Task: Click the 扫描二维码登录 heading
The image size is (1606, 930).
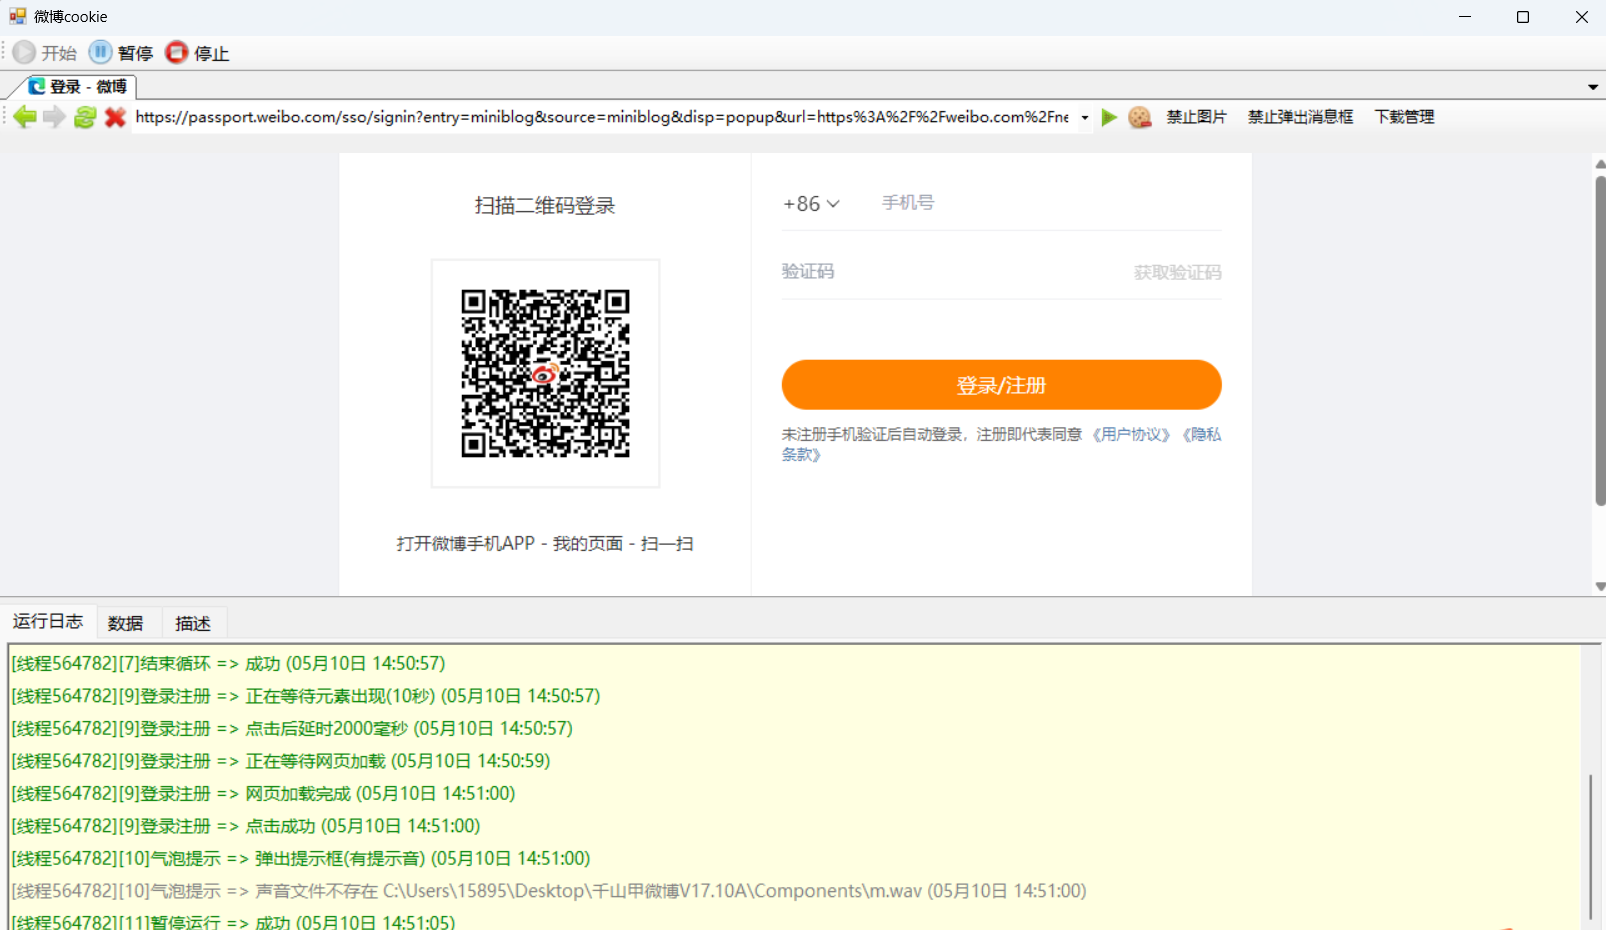Action: coord(545,206)
